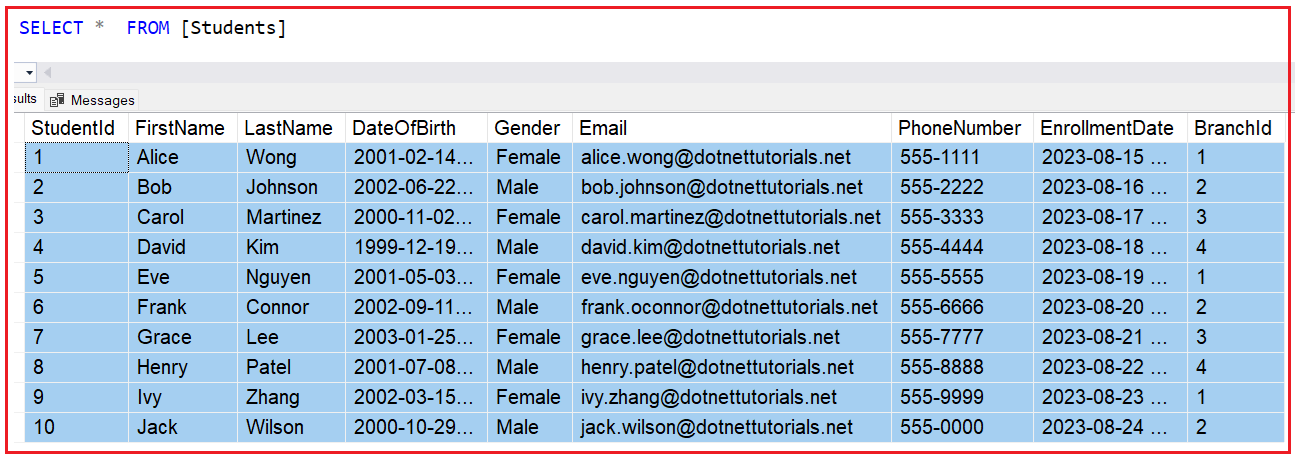
Task: Click phone number 555-6666
Action: [x=962, y=307]
